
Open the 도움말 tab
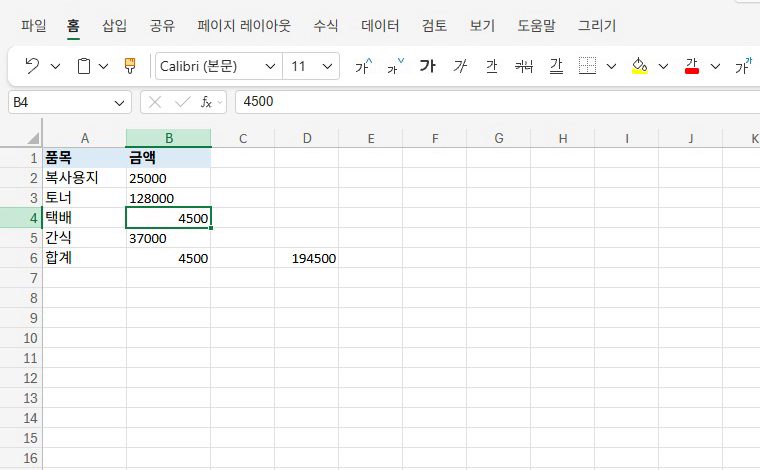coord(537,25)
